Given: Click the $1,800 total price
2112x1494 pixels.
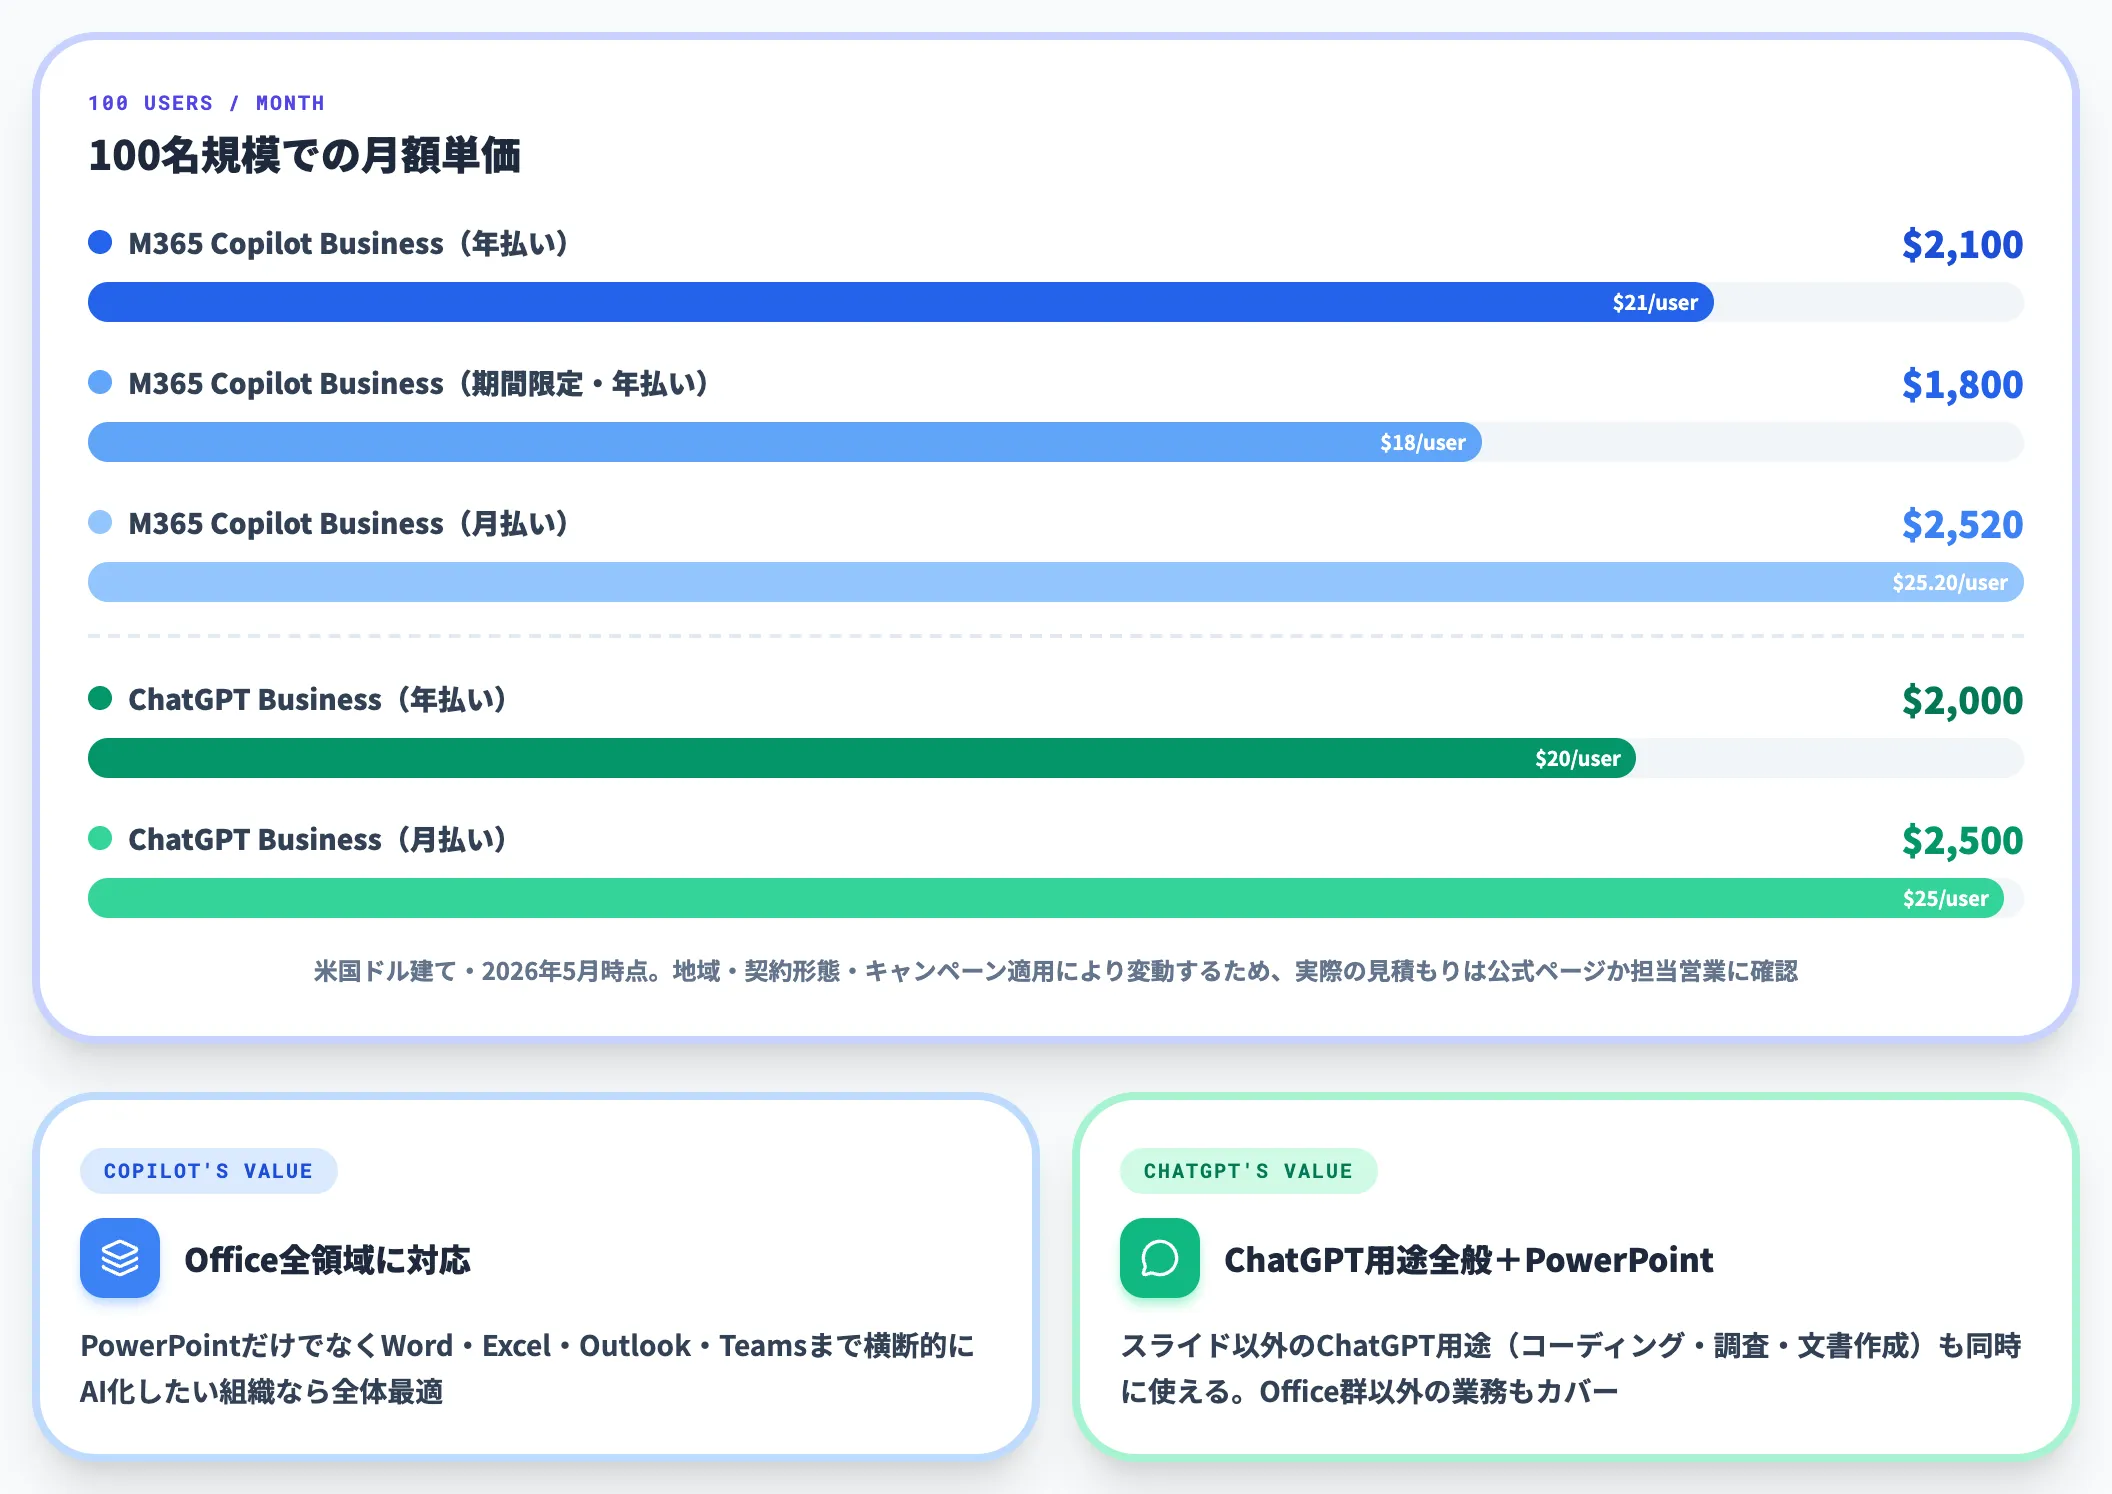Looking at the screenshot, I should pyautogui.click(x=1962, y=384).
